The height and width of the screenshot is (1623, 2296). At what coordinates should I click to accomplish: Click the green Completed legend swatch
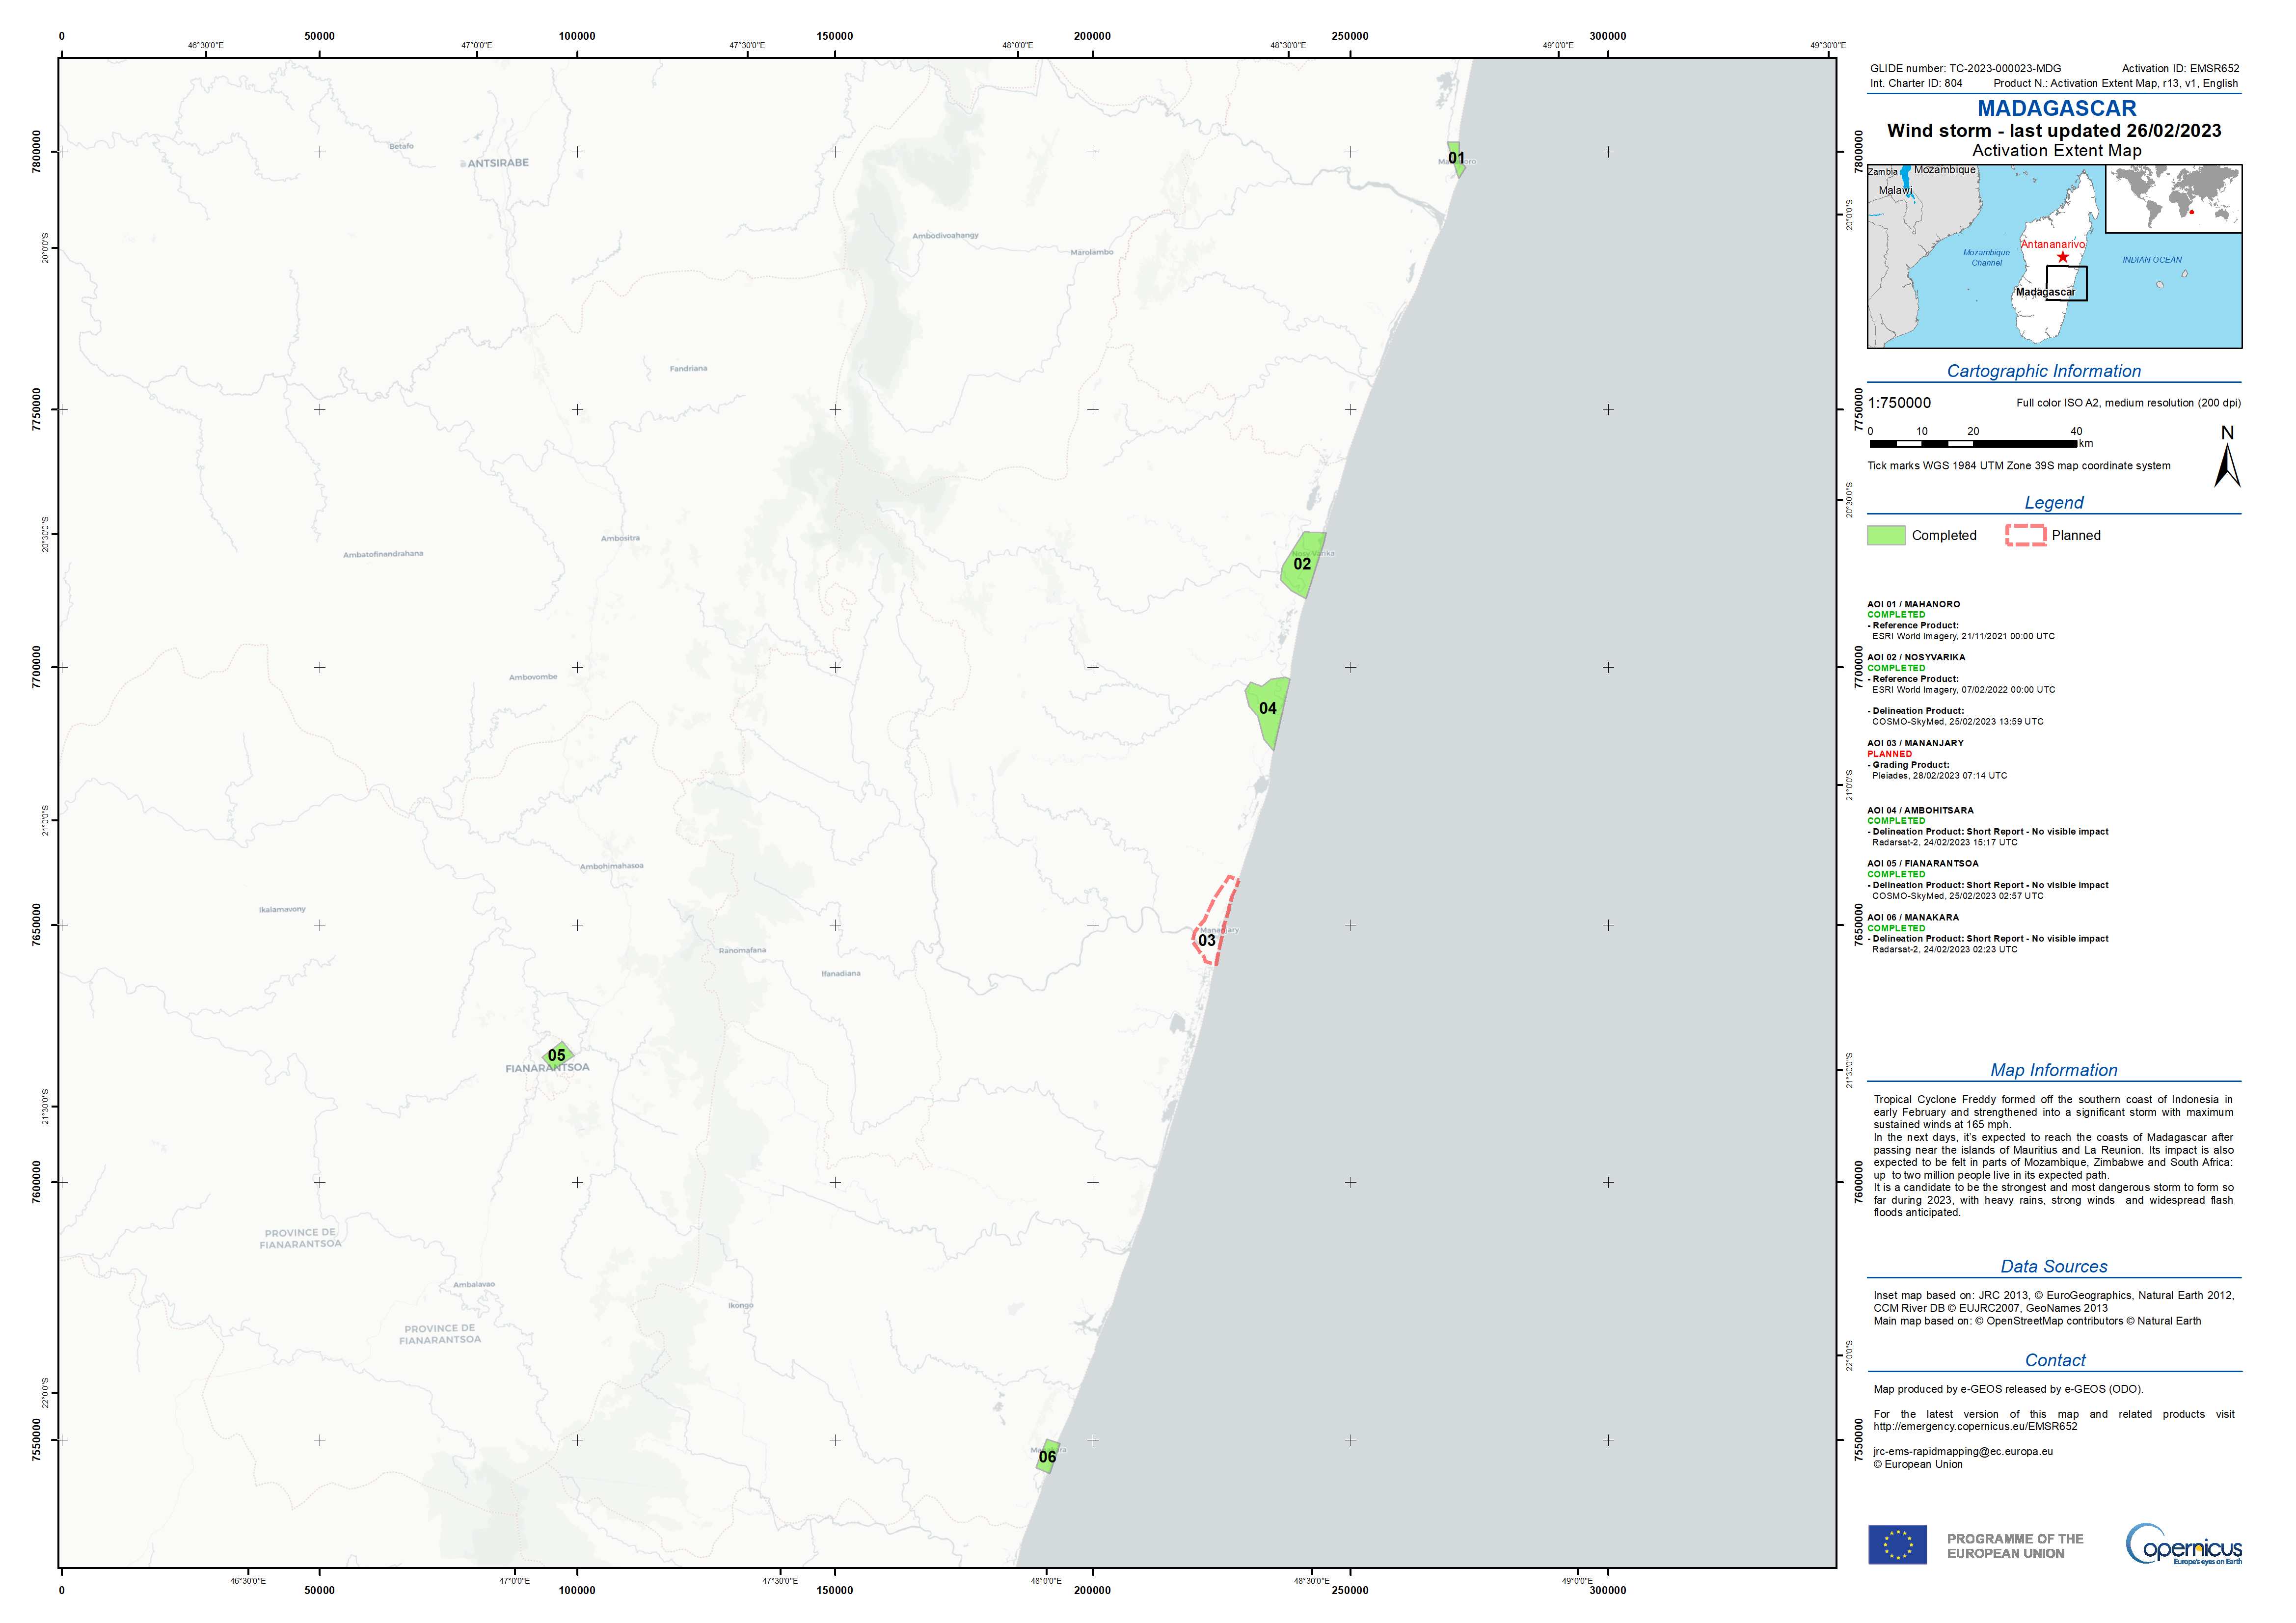point(1886,535)
